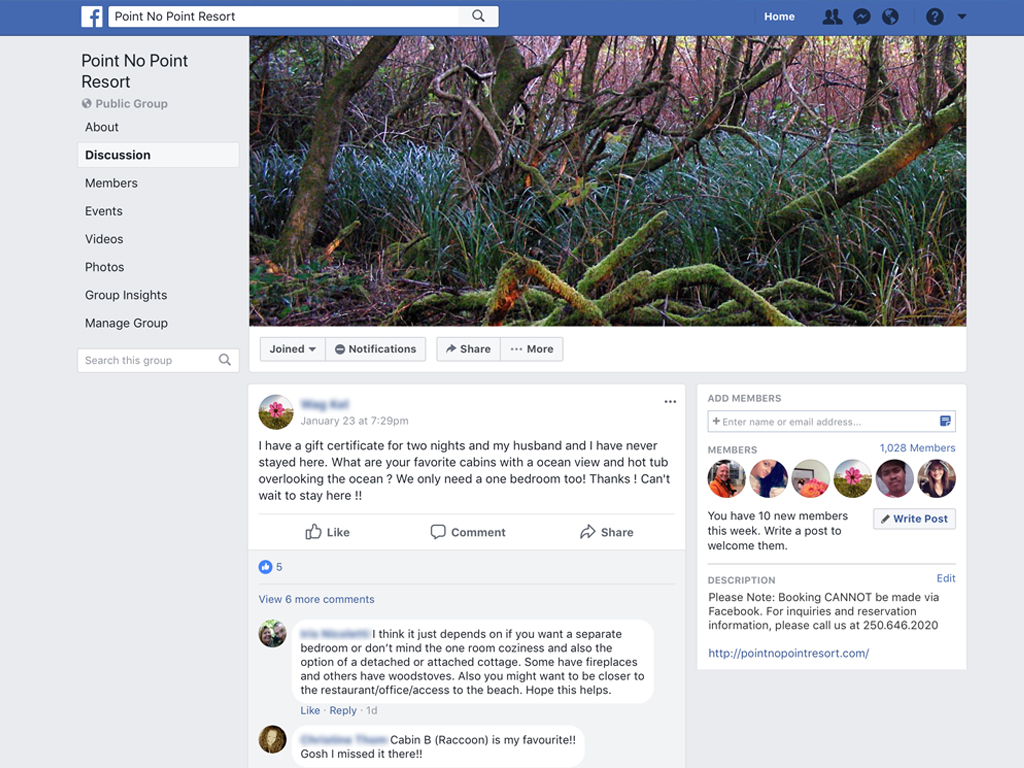Open the pointnopointresort.com link
Viewport: 1024px width, 768px height.
coord(788,653)
